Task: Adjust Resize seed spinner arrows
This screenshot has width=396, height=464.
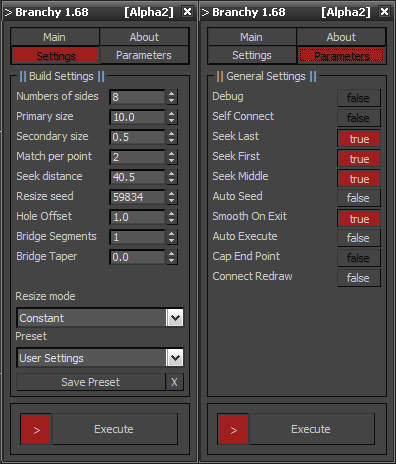Action: point(172,197)
